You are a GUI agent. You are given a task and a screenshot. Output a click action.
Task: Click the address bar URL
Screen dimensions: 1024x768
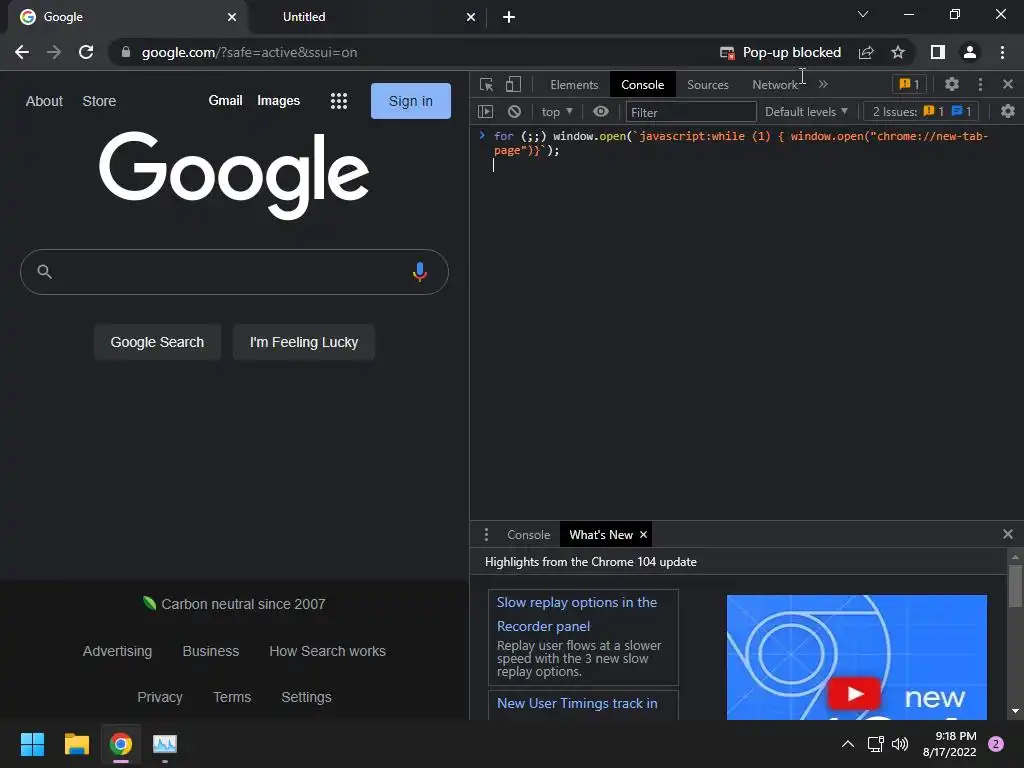point(249,52)
